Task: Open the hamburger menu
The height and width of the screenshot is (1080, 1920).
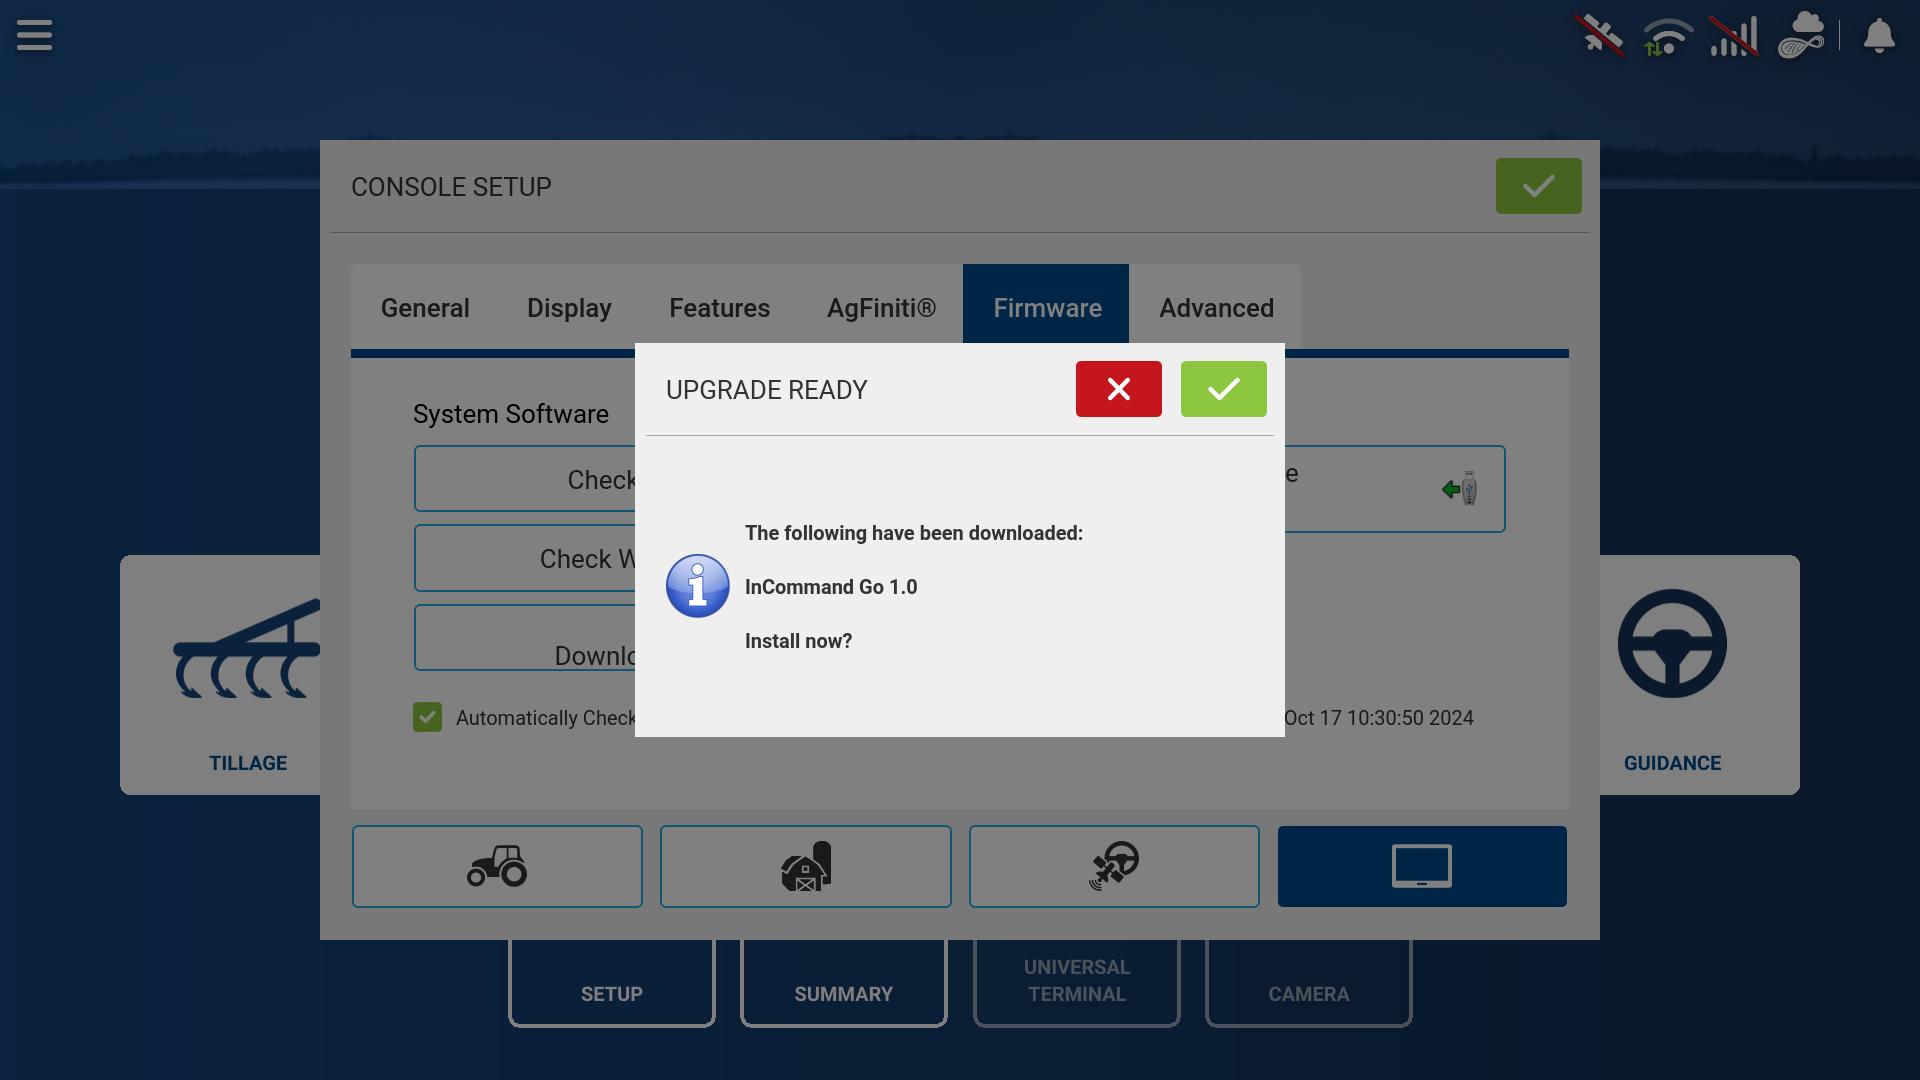Action: click(34, 35)
